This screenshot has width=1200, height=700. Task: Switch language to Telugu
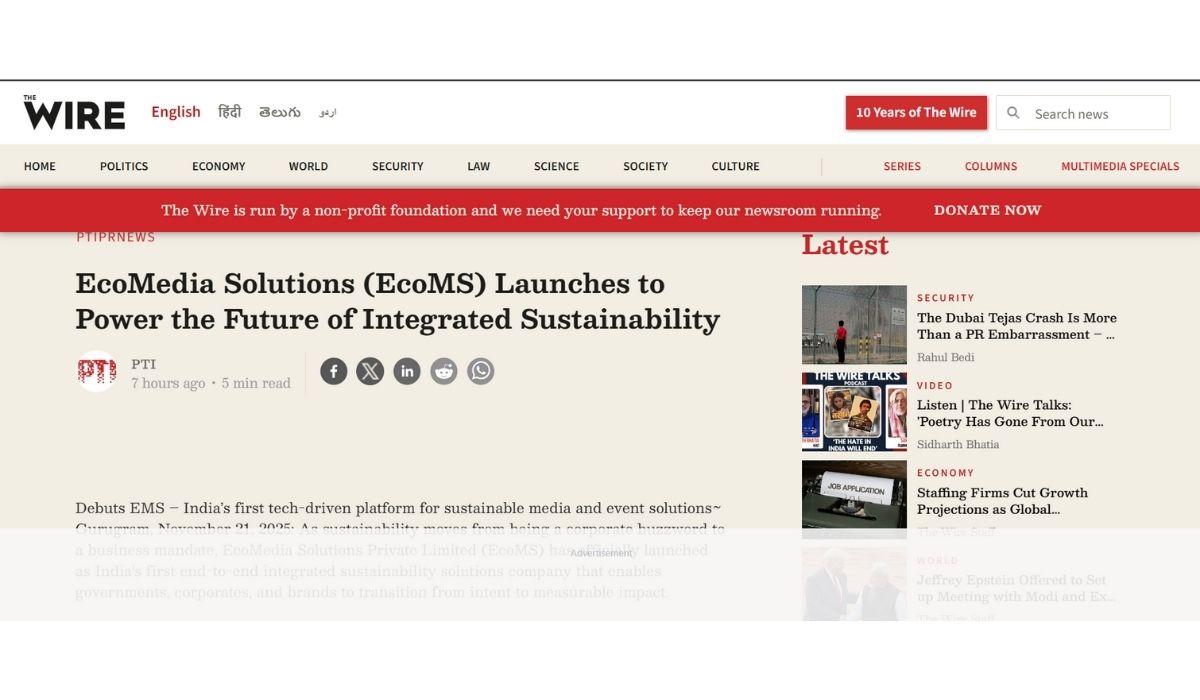(x=279, y=112)
